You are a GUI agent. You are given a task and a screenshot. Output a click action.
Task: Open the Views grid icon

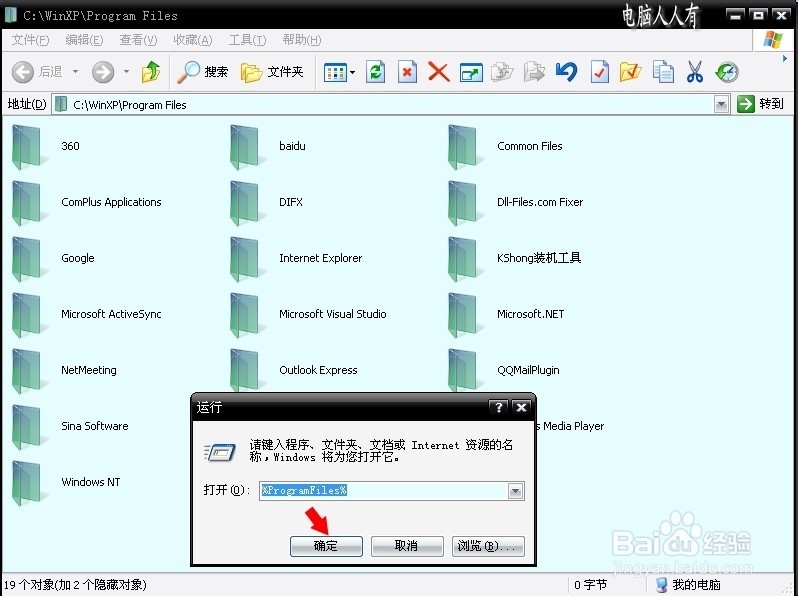335,73
